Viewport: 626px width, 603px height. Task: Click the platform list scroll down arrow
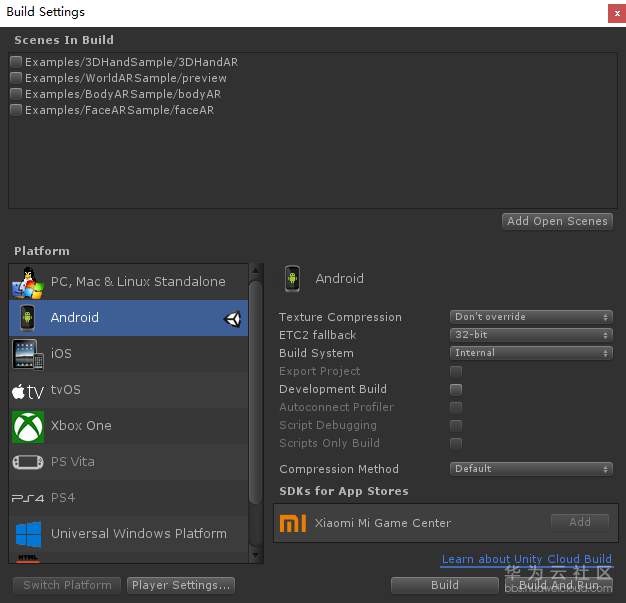point(256,556)
